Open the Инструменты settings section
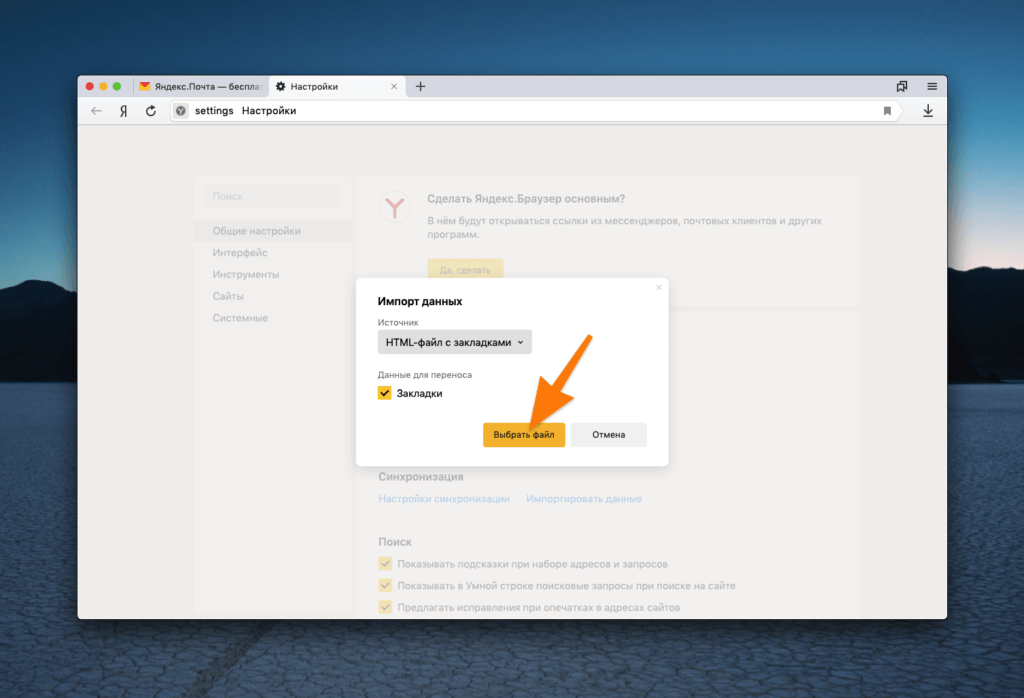1024x698 pixels. point(246,274)
